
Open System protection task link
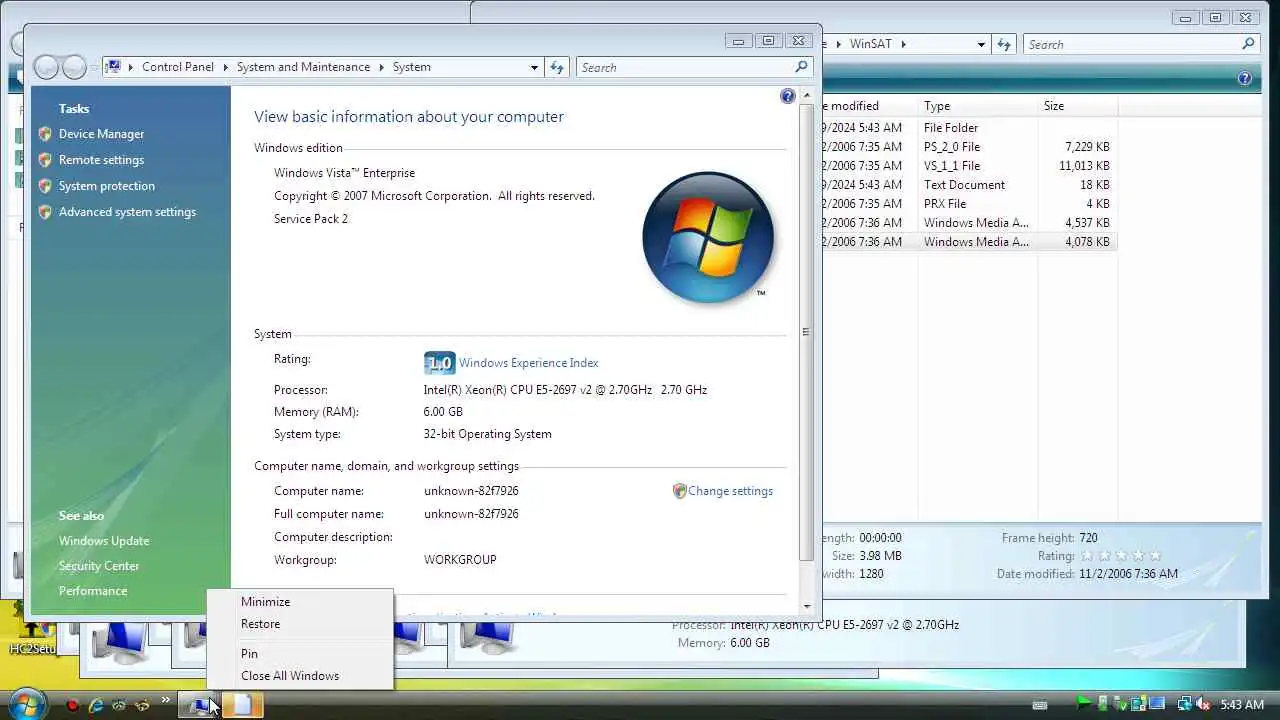106,186
